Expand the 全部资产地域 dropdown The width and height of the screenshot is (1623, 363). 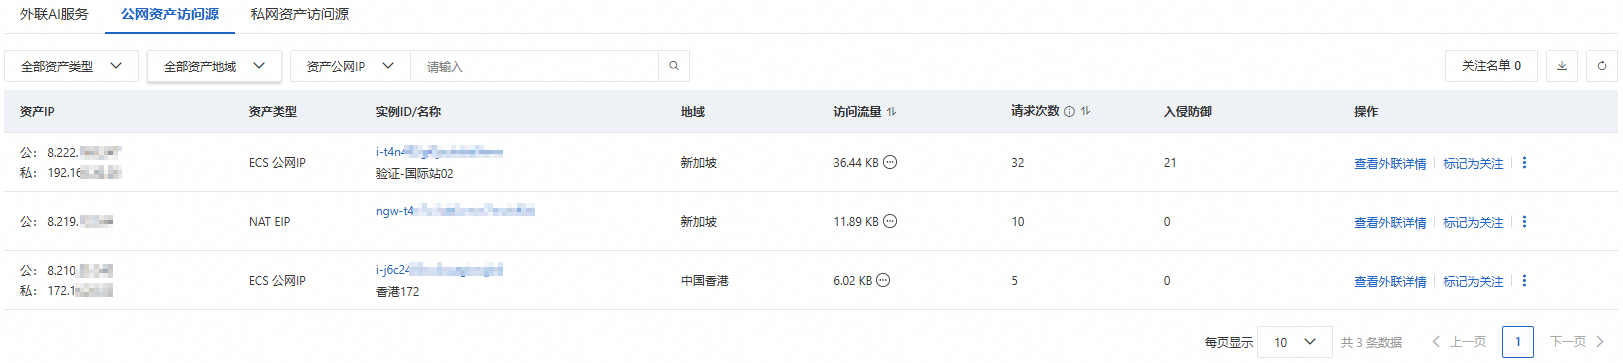214,66
